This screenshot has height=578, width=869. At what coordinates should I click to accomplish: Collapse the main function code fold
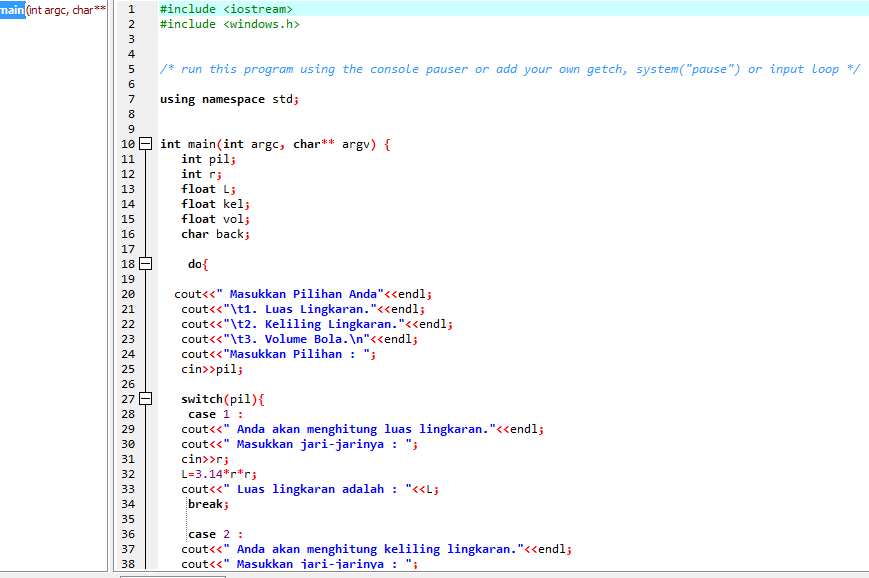click(x=145, y=143)
